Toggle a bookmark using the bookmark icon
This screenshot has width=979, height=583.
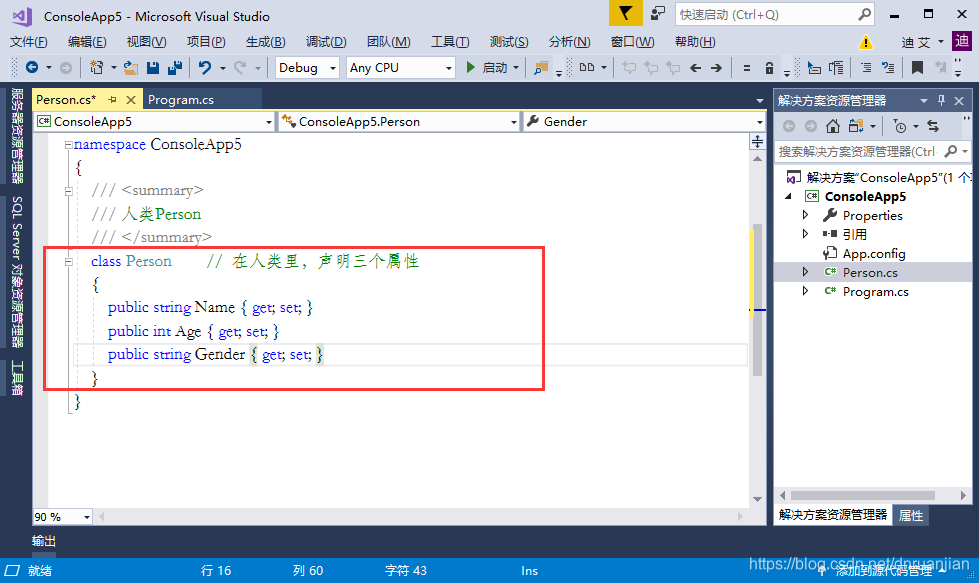917,67
